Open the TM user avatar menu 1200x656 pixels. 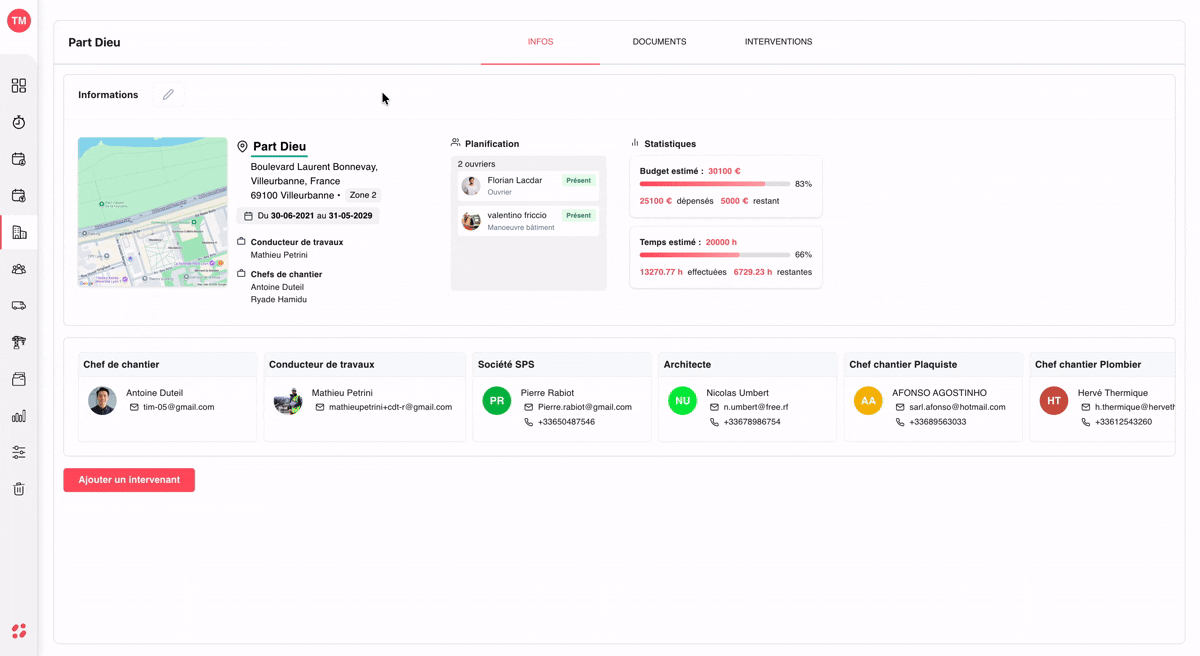click(x=19, y=20)
